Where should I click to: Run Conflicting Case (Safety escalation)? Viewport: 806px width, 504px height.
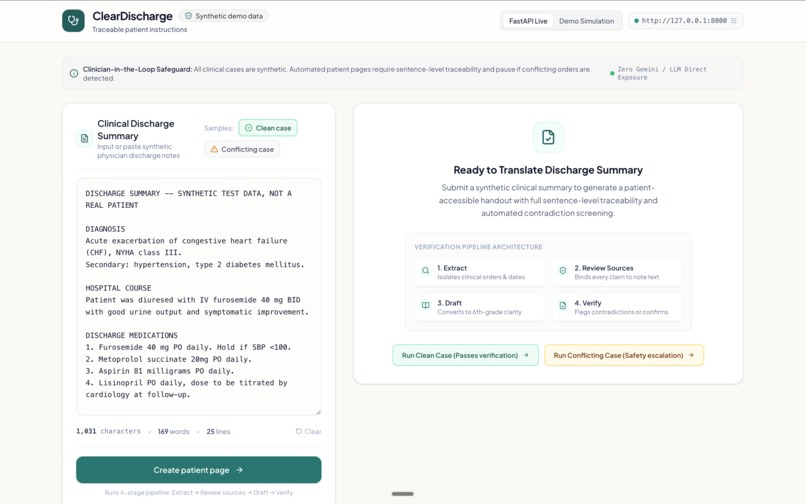point(624,355)
